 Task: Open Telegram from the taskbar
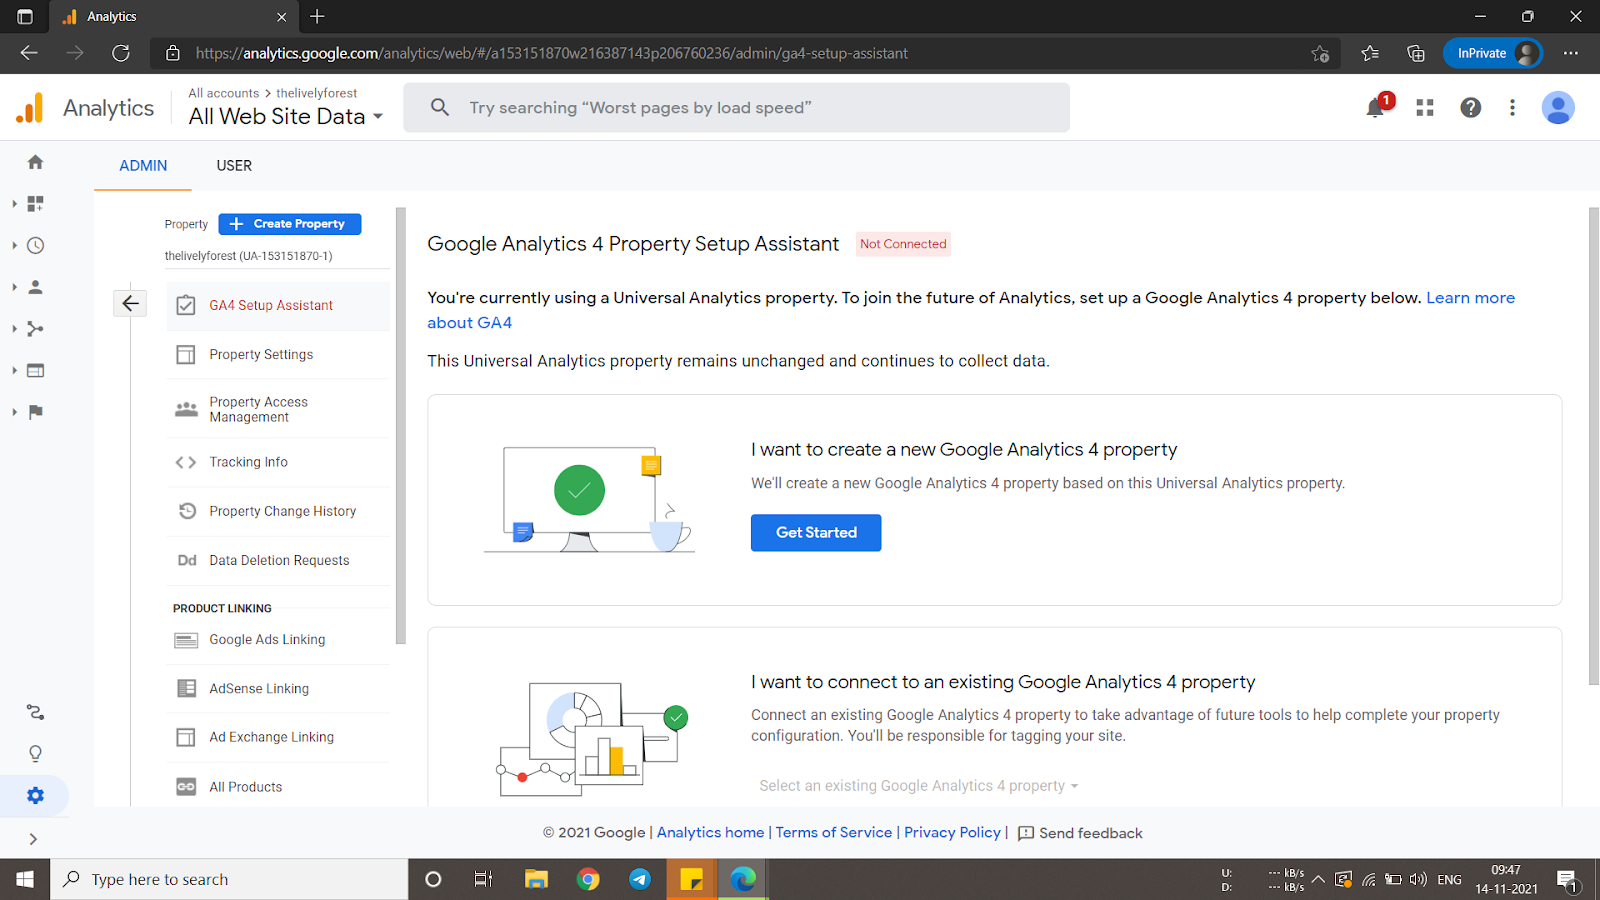640,879
